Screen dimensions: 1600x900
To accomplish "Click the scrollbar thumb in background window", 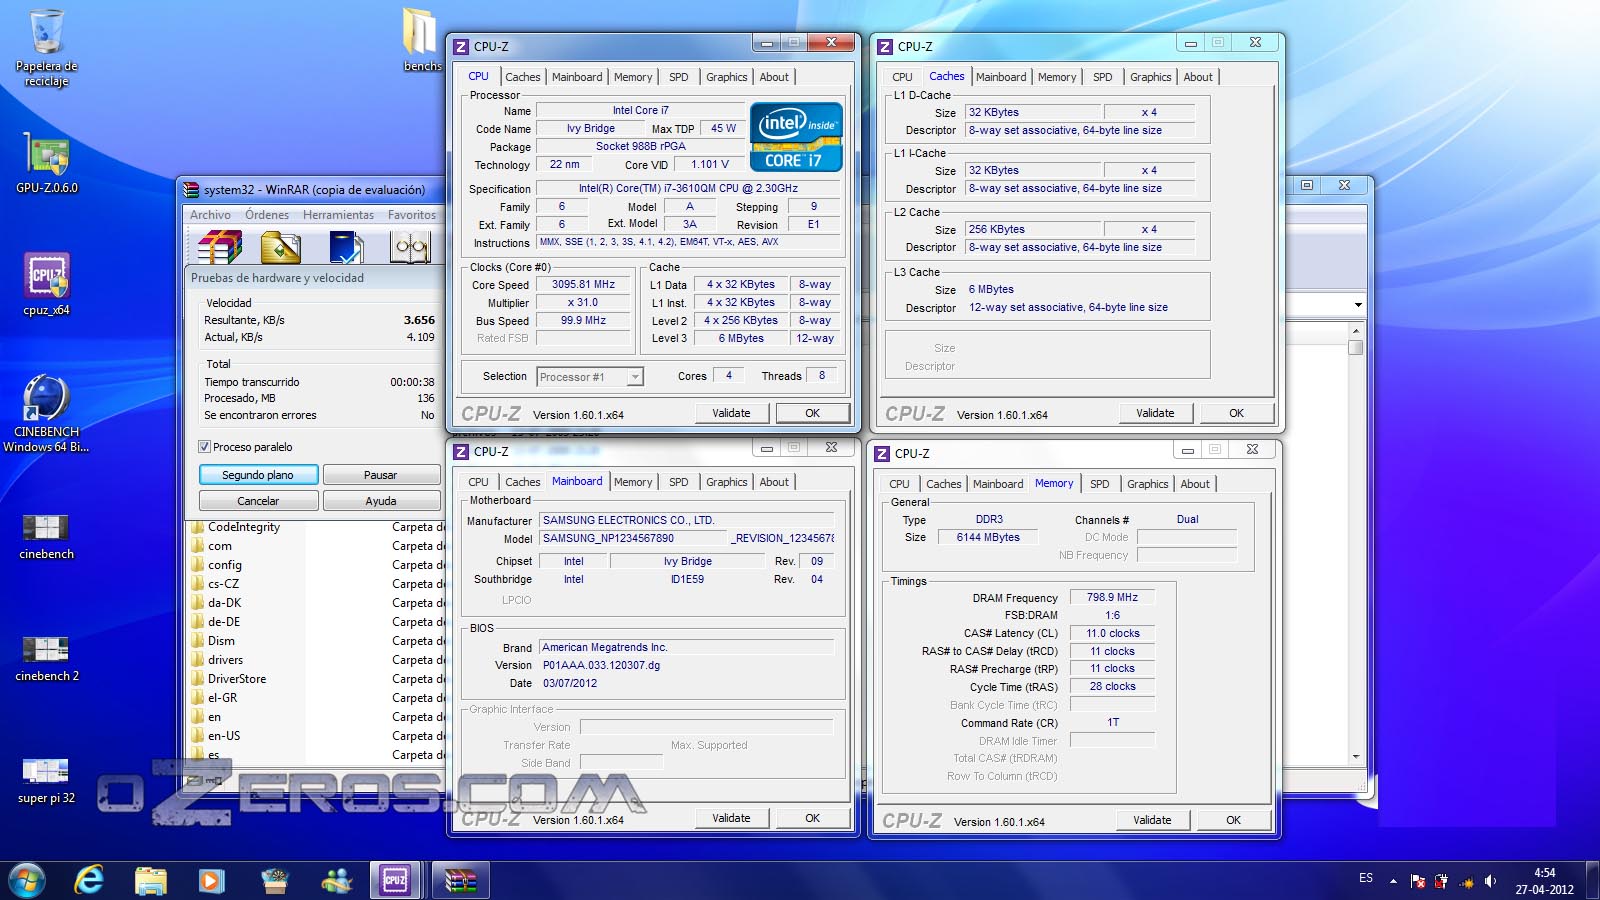I will 1356,347.
